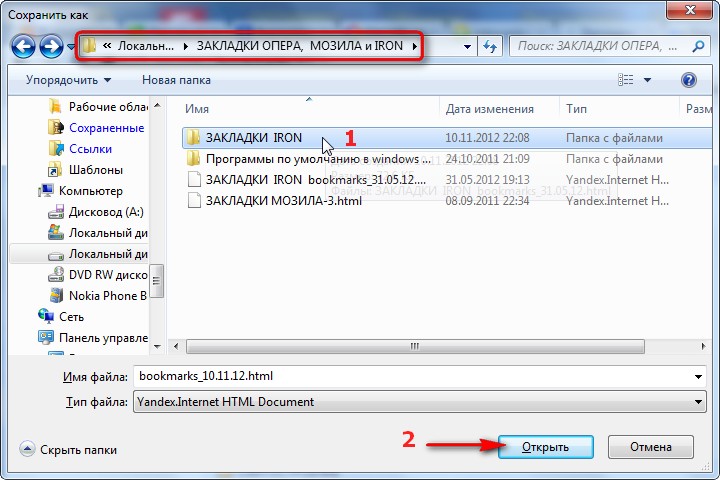Viewport: 720px width, 480px height.
Task: Sort by the «Имя» column header
Action: pos(197,109)
